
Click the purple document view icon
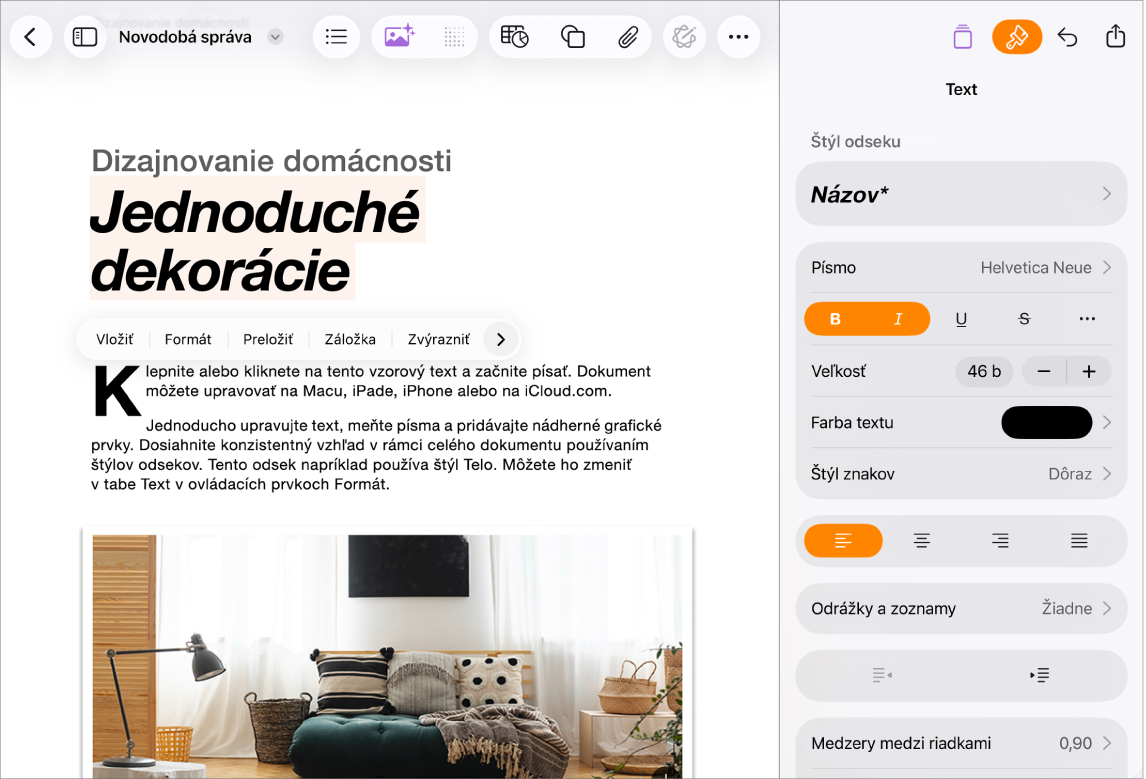coord(963,37)
